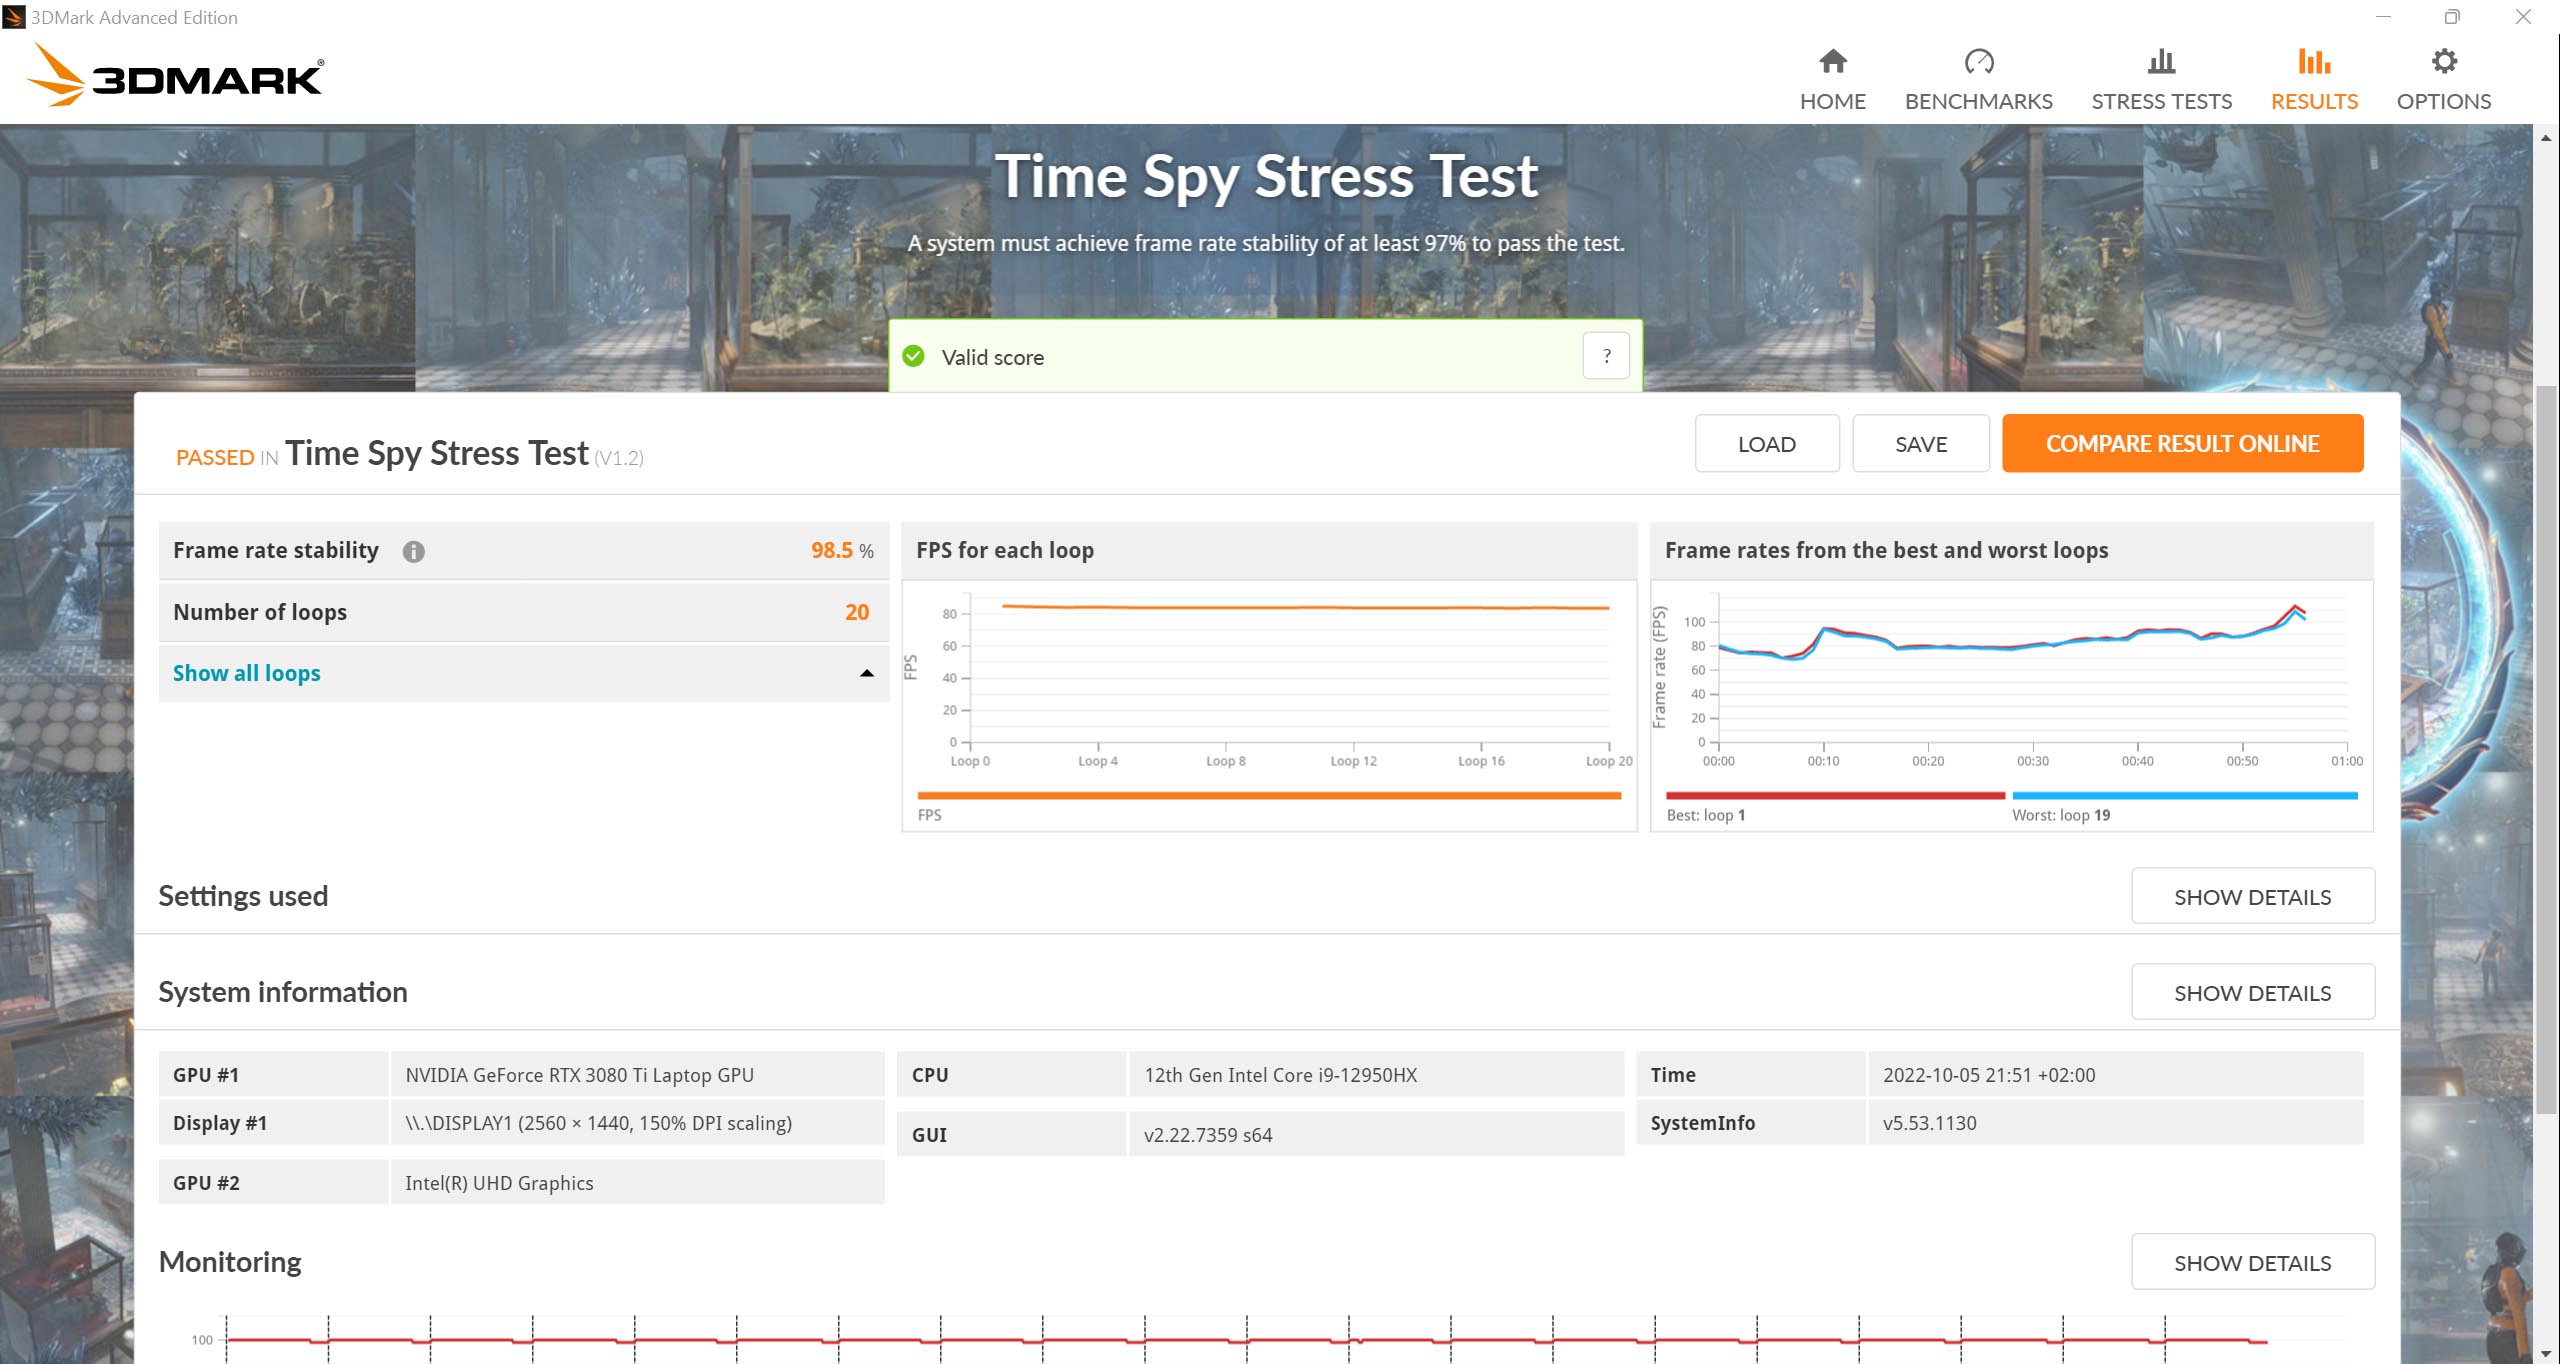Click the SAVE button
This screenshot has width=2560, height=1364.
[1920, 443]
